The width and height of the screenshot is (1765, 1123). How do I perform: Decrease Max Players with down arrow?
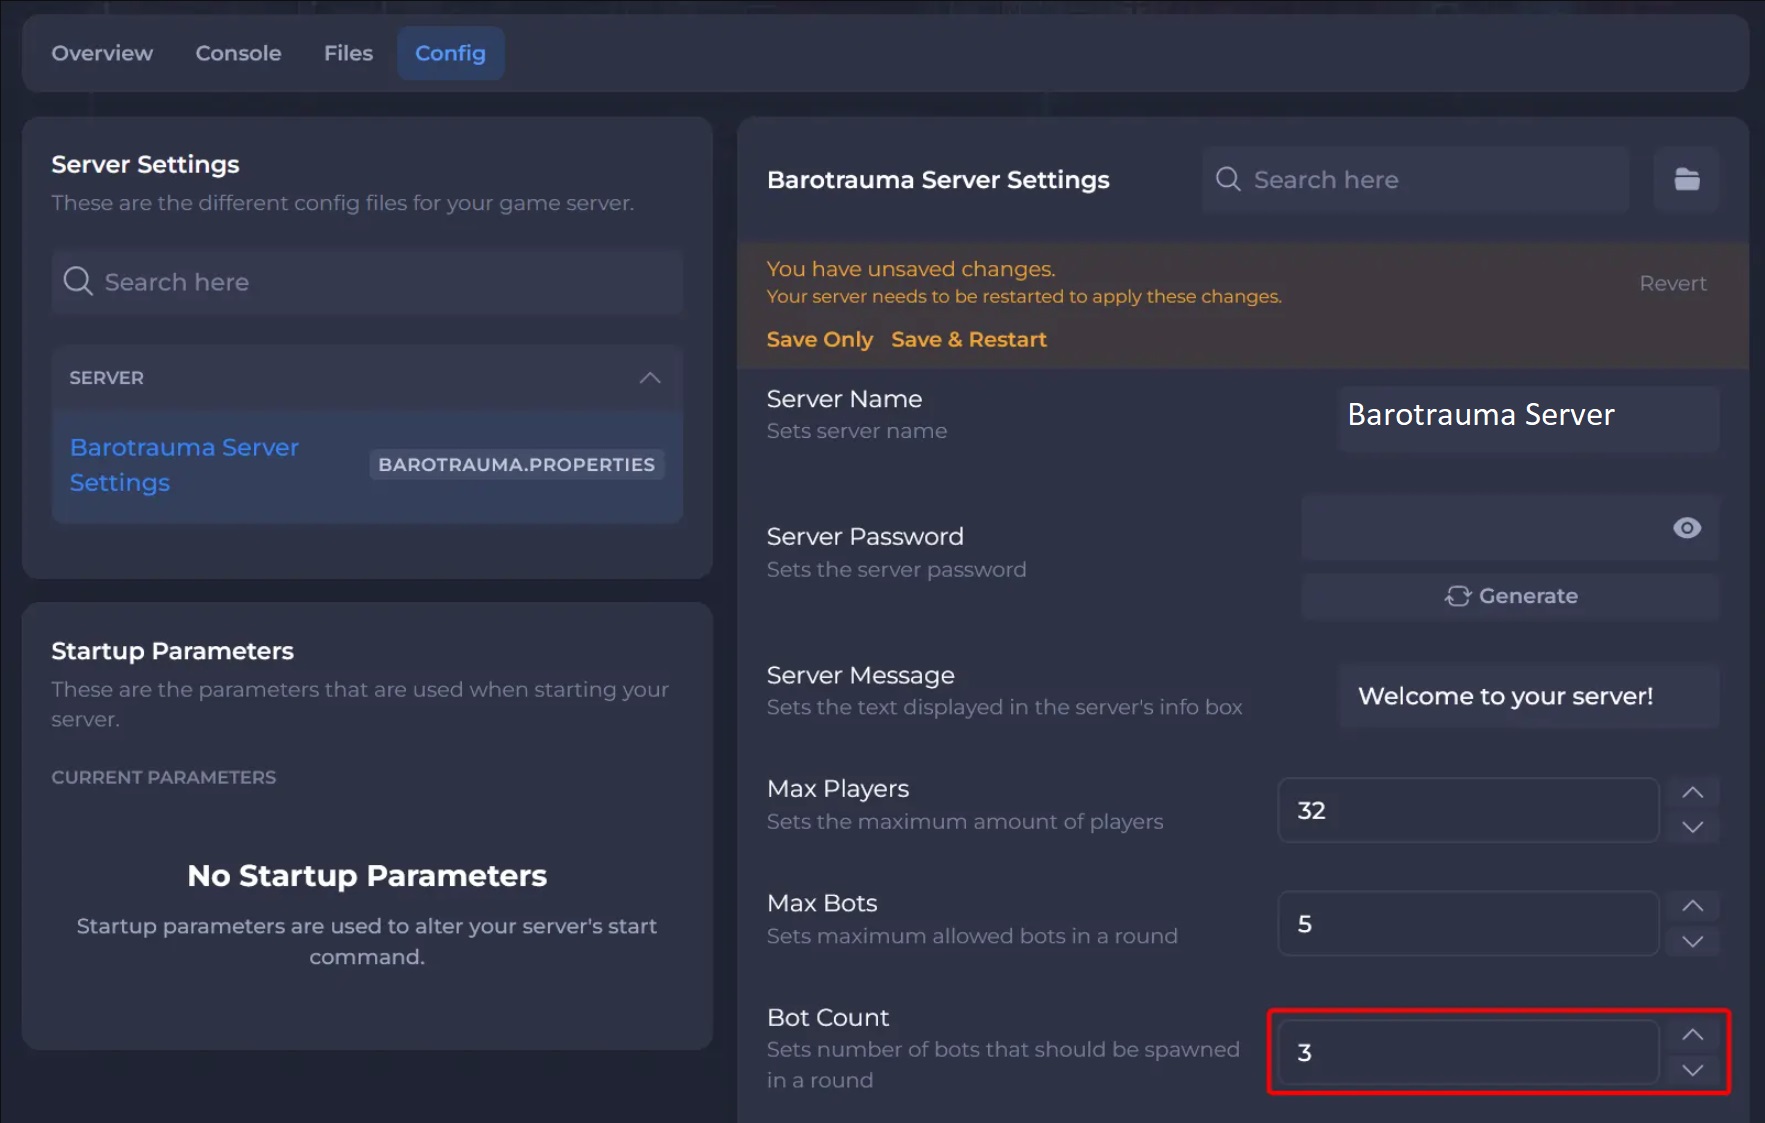click(1692, 827)
